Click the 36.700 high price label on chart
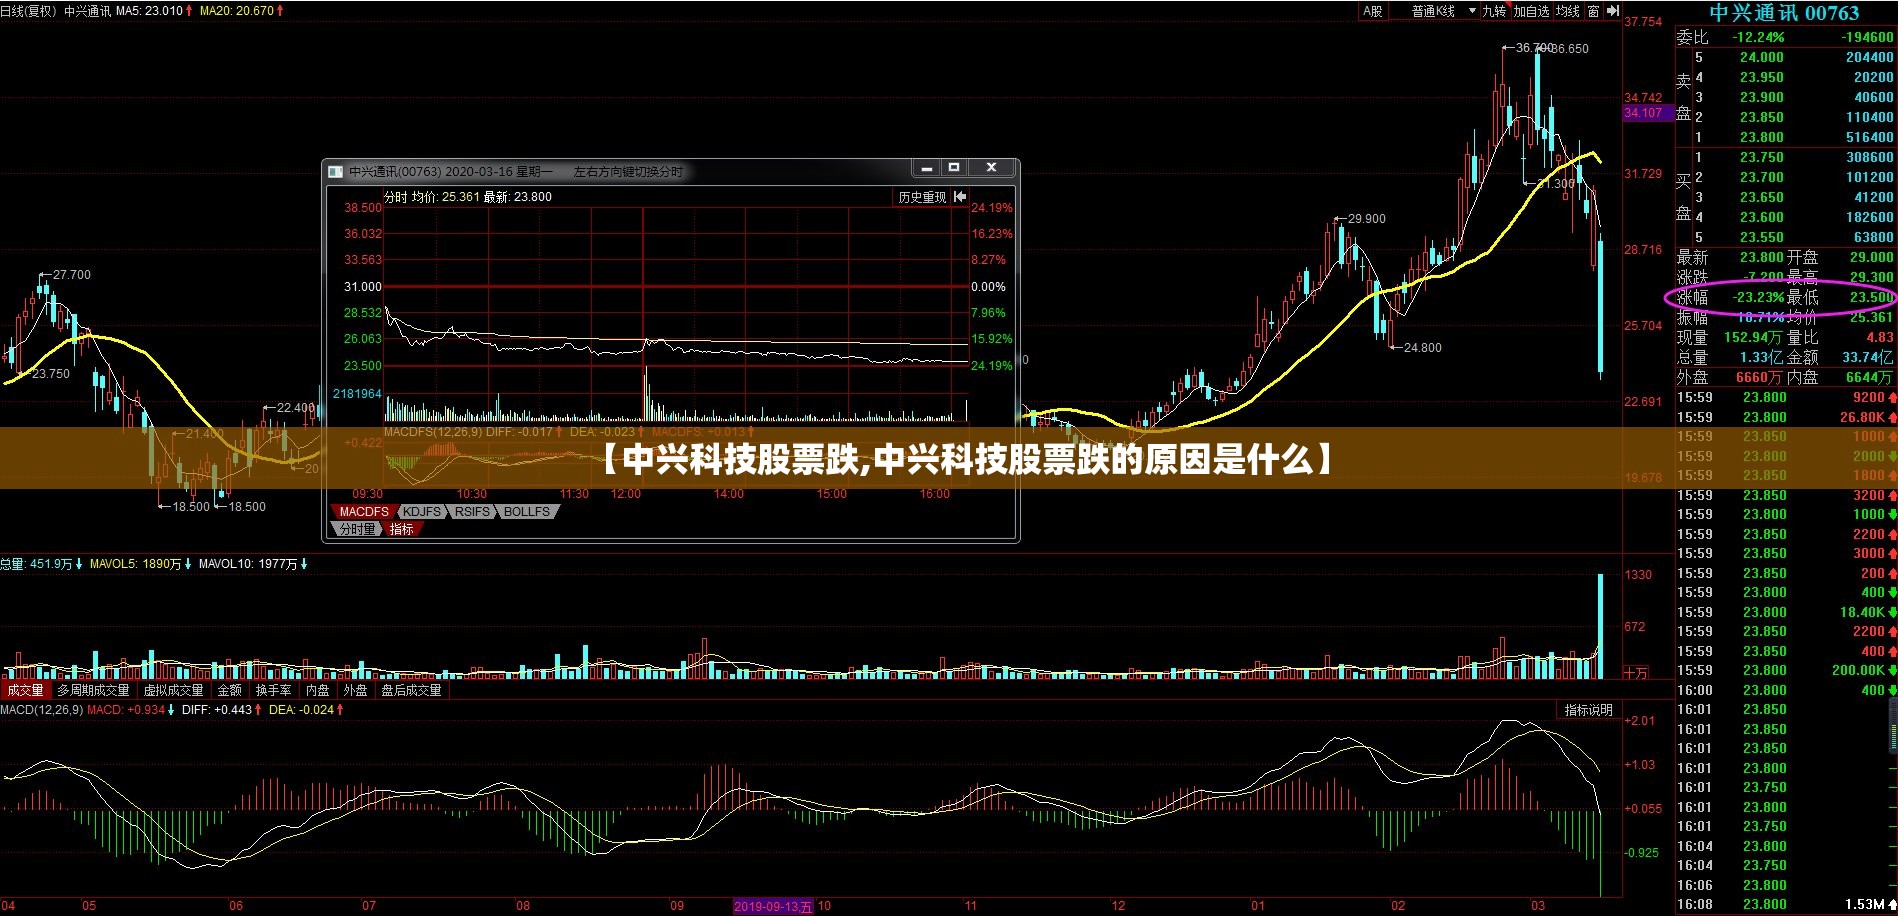This screenshot has width=1898, height=916. click(x=1533, y=48)
